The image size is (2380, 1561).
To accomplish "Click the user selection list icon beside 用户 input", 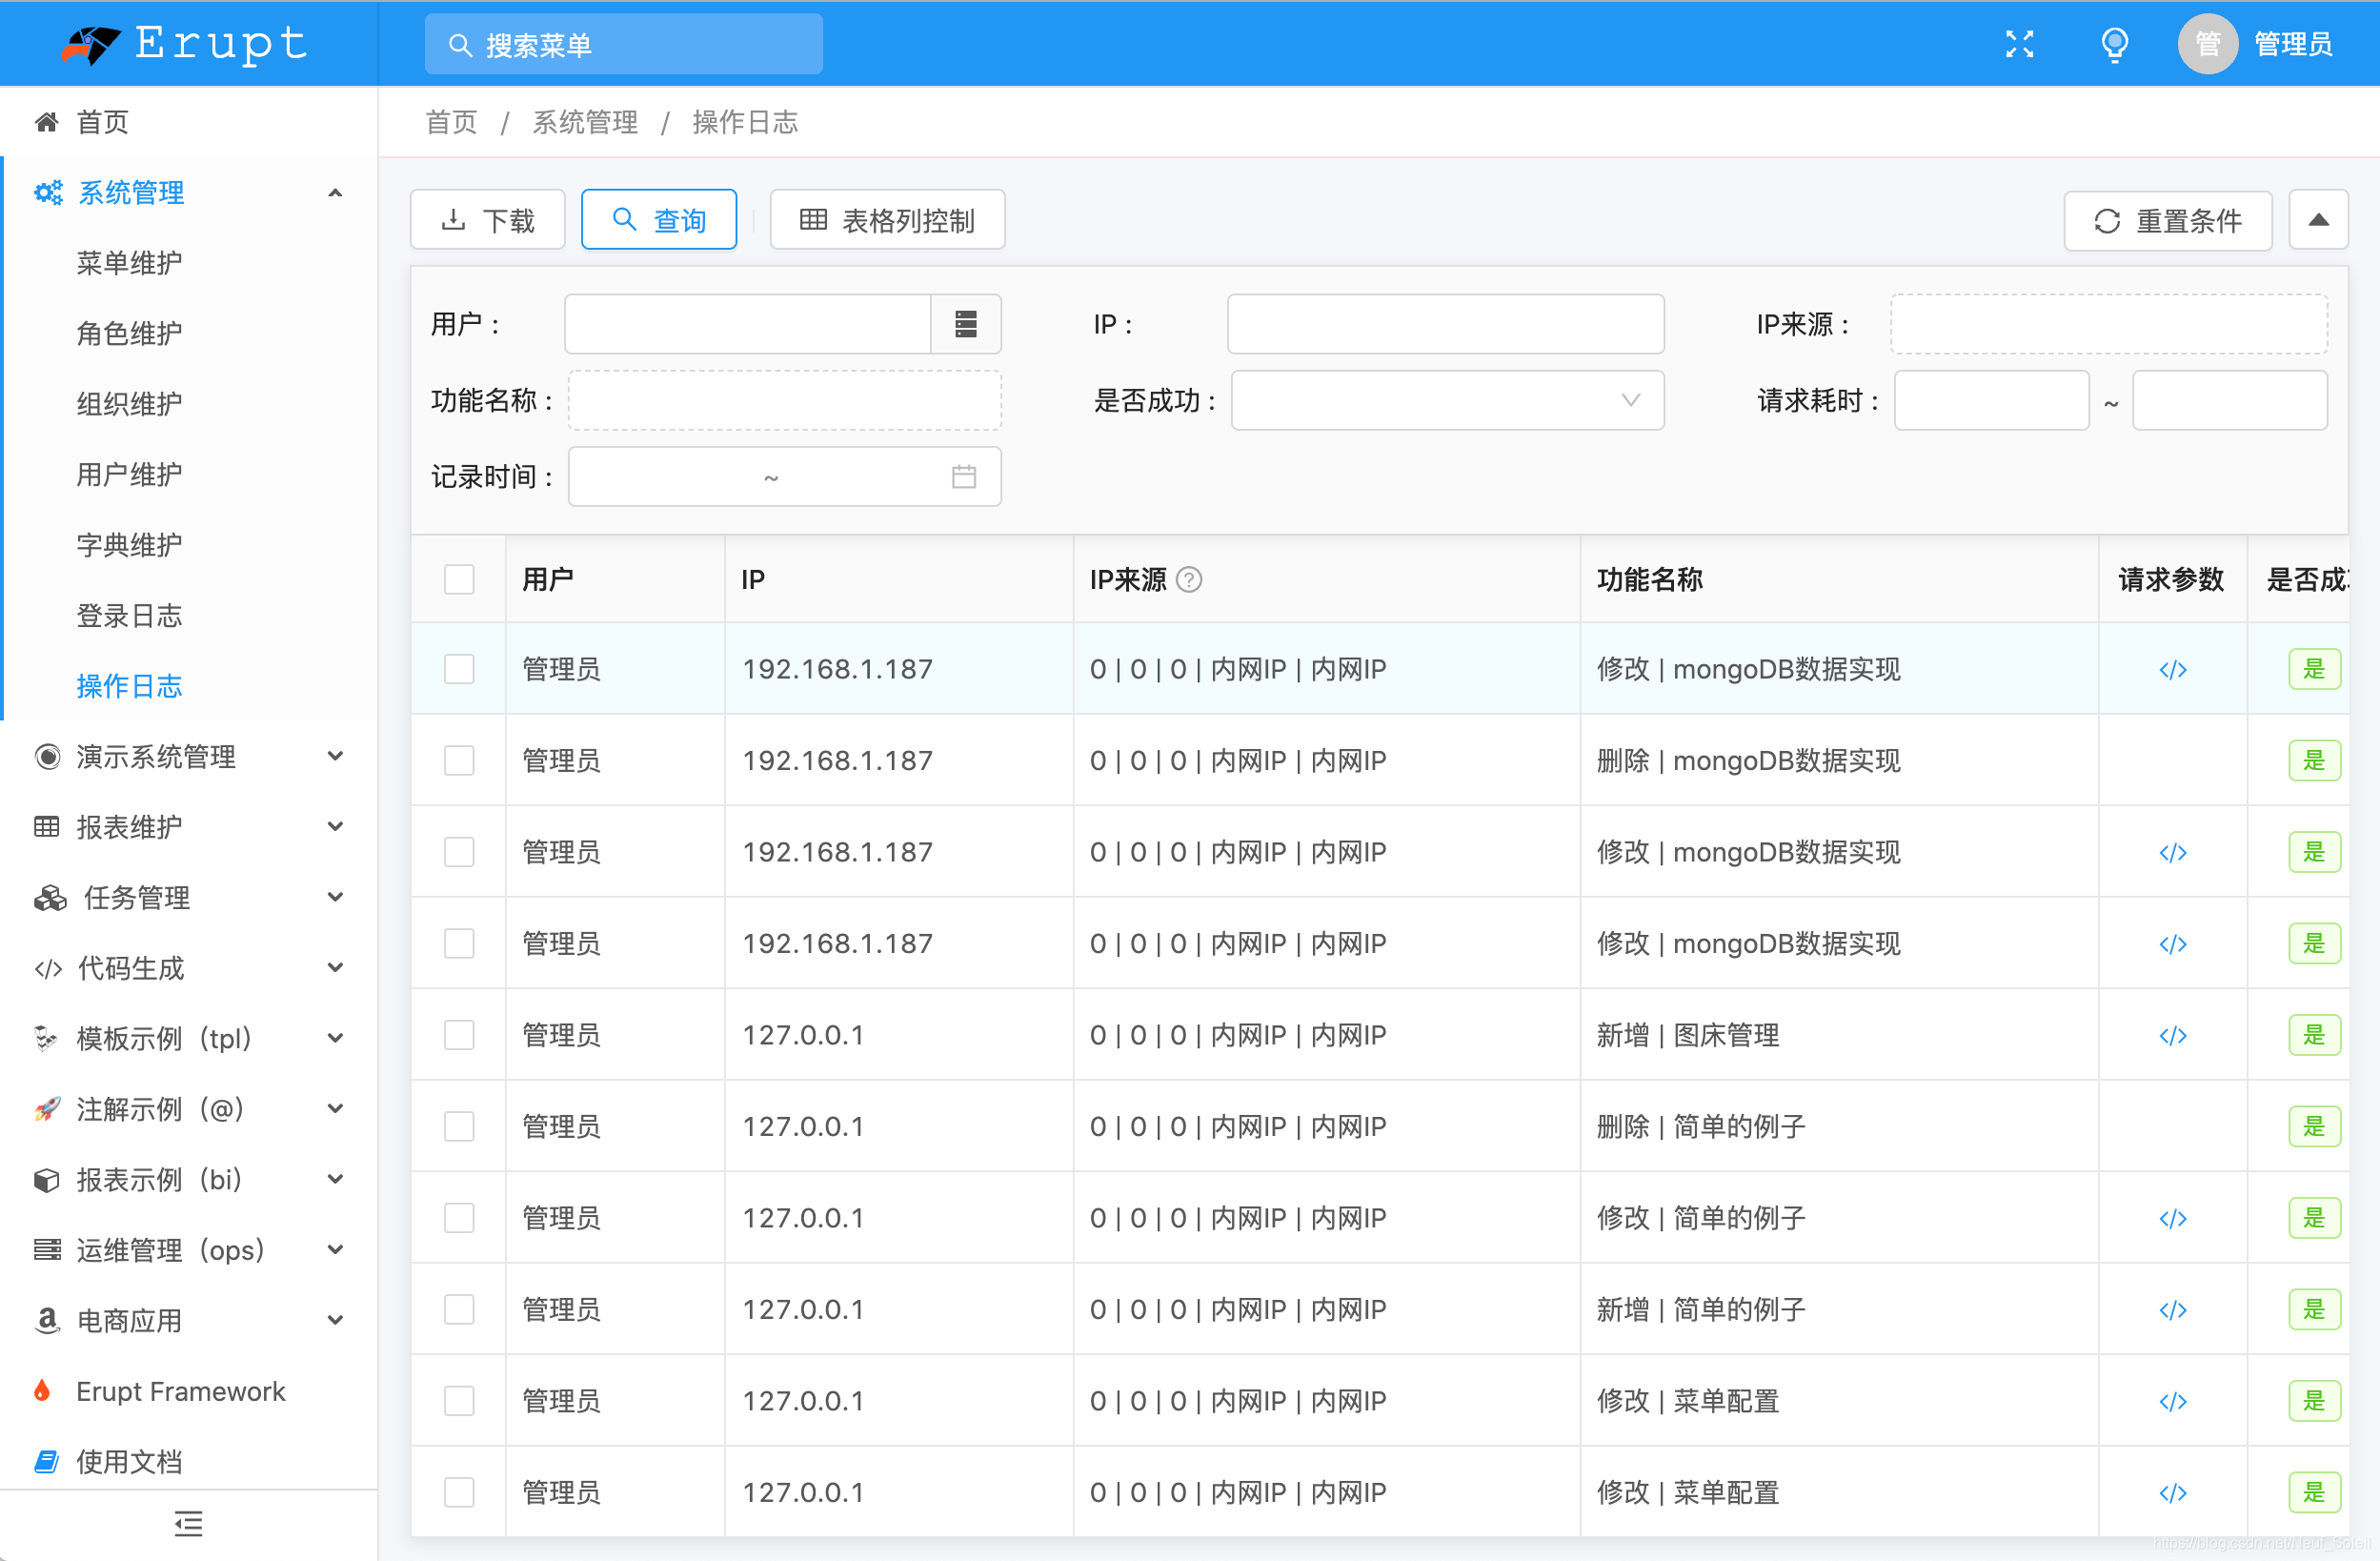I will [x=965, y=324].
